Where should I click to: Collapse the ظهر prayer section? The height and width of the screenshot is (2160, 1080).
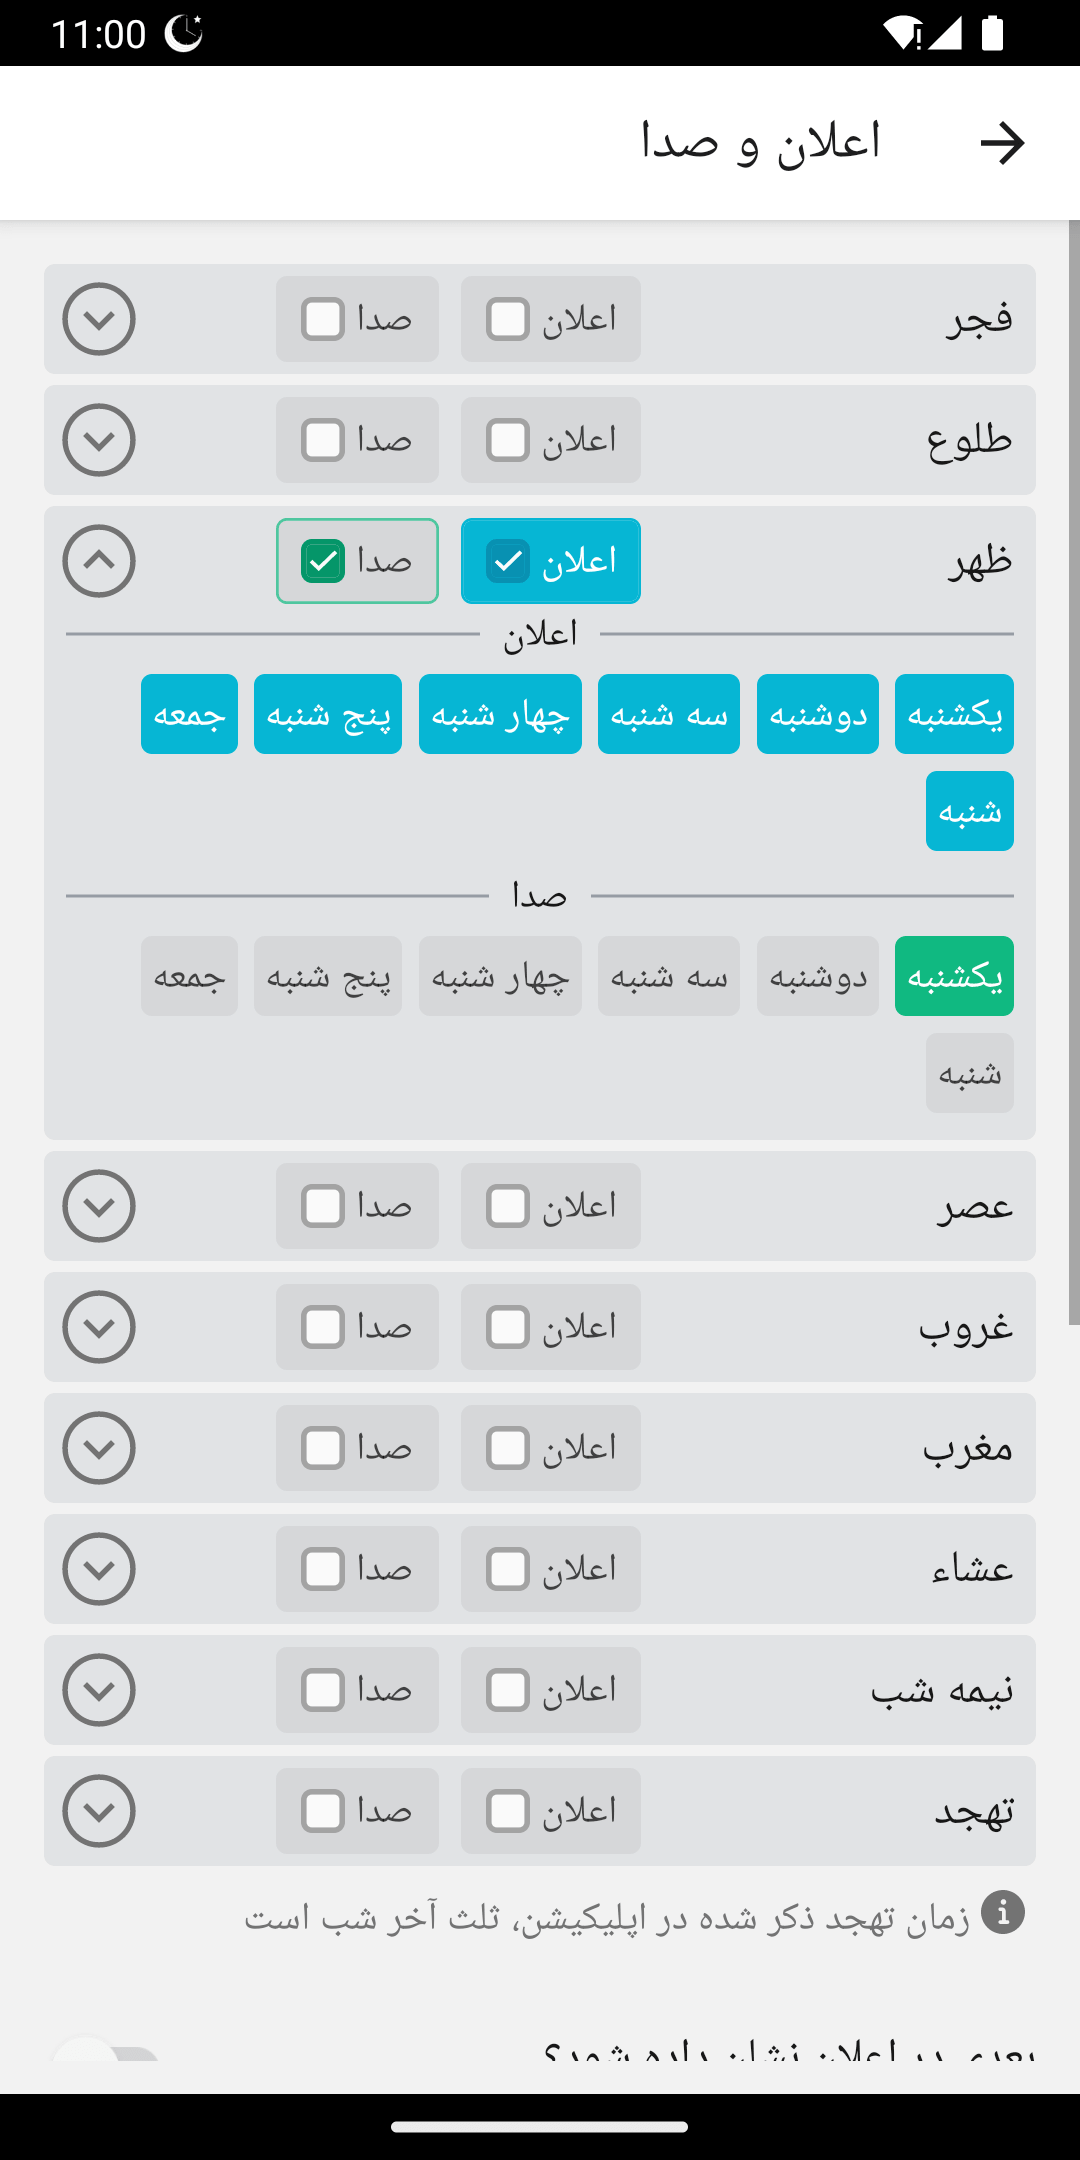tap(99, 561)
